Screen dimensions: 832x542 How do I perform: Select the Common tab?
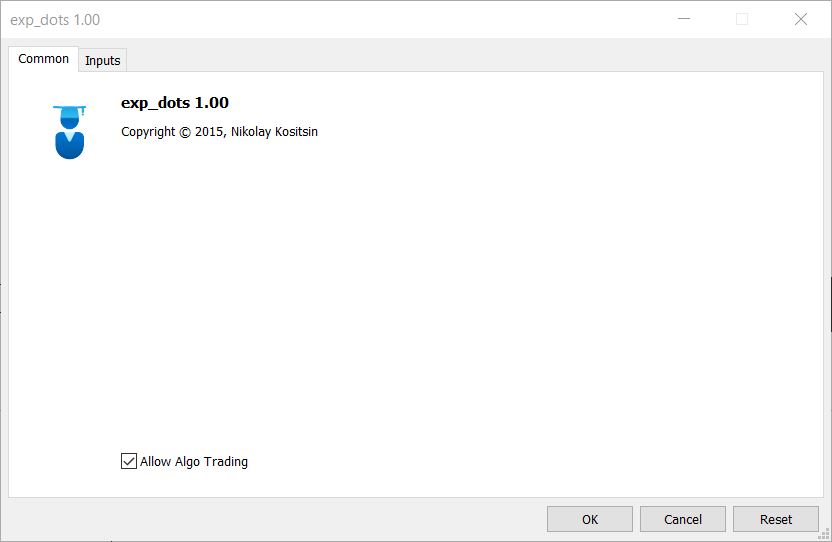(44, 58)
